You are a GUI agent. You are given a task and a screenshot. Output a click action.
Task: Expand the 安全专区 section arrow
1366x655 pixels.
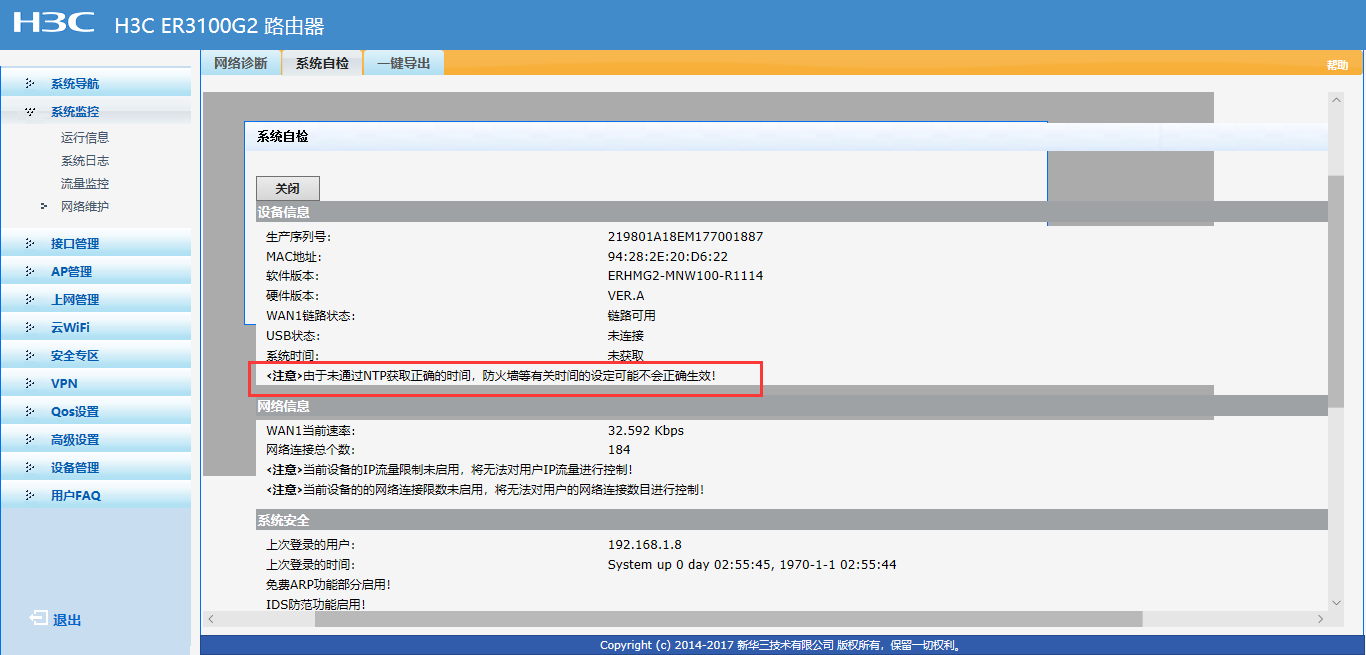30,355
